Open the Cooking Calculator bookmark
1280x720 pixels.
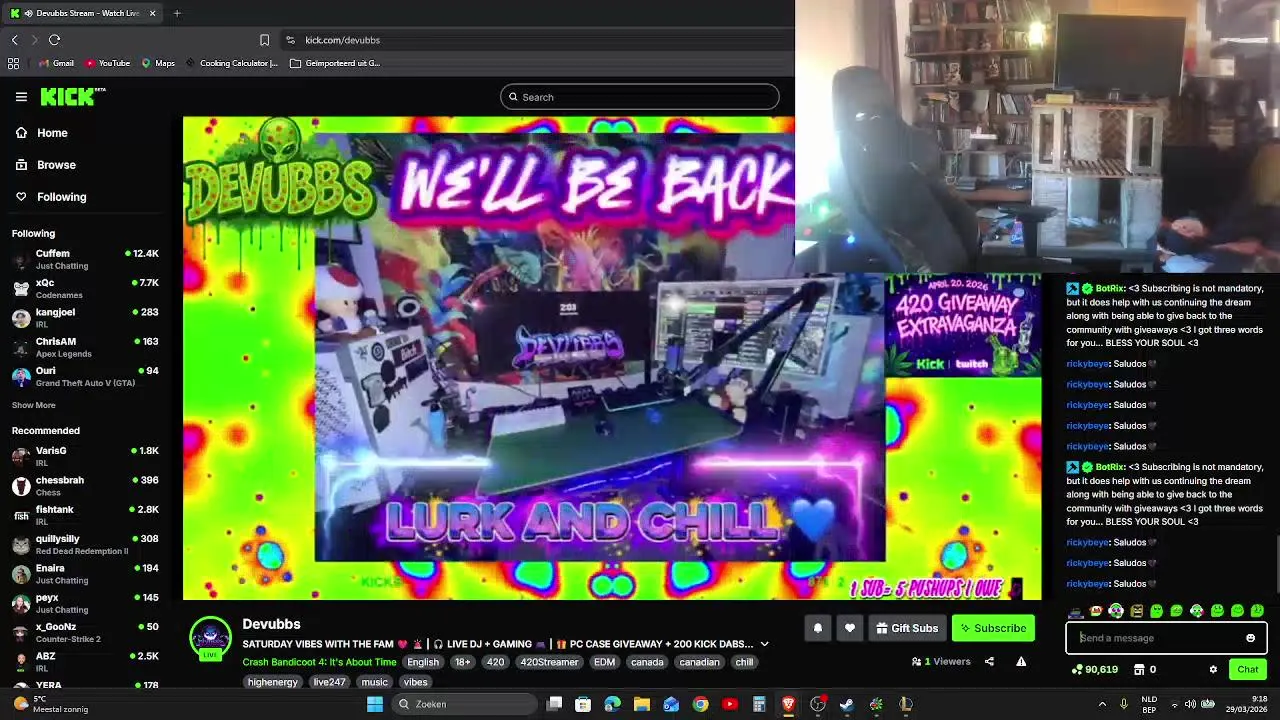pos(232,63)
